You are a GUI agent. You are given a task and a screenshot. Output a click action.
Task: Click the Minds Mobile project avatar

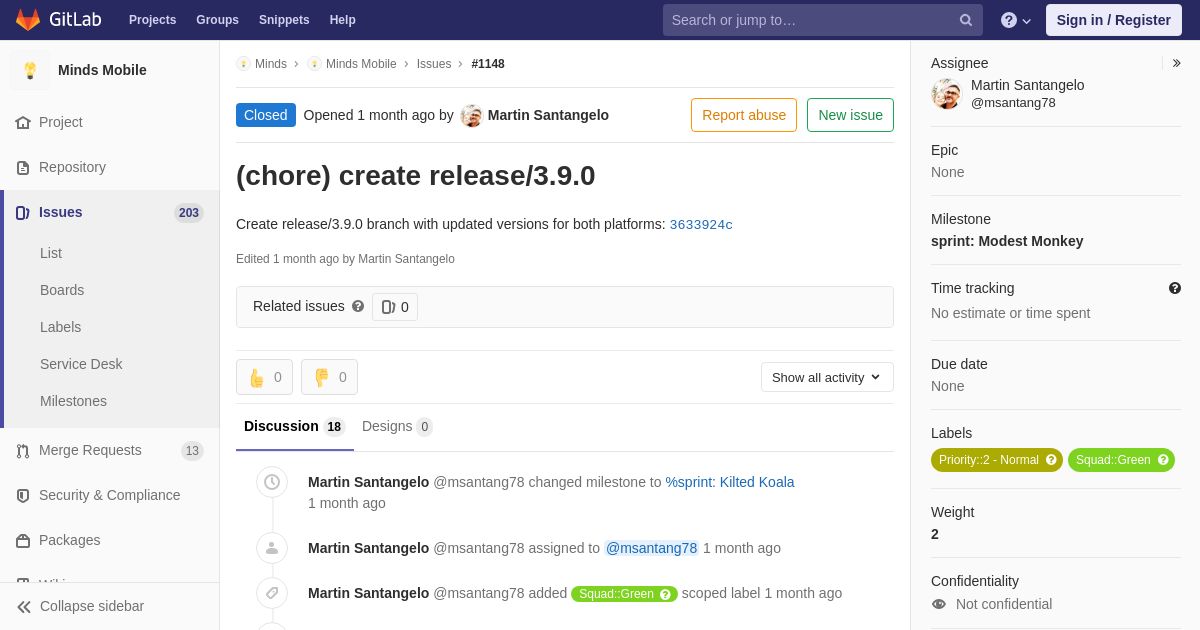pos(30,70)
